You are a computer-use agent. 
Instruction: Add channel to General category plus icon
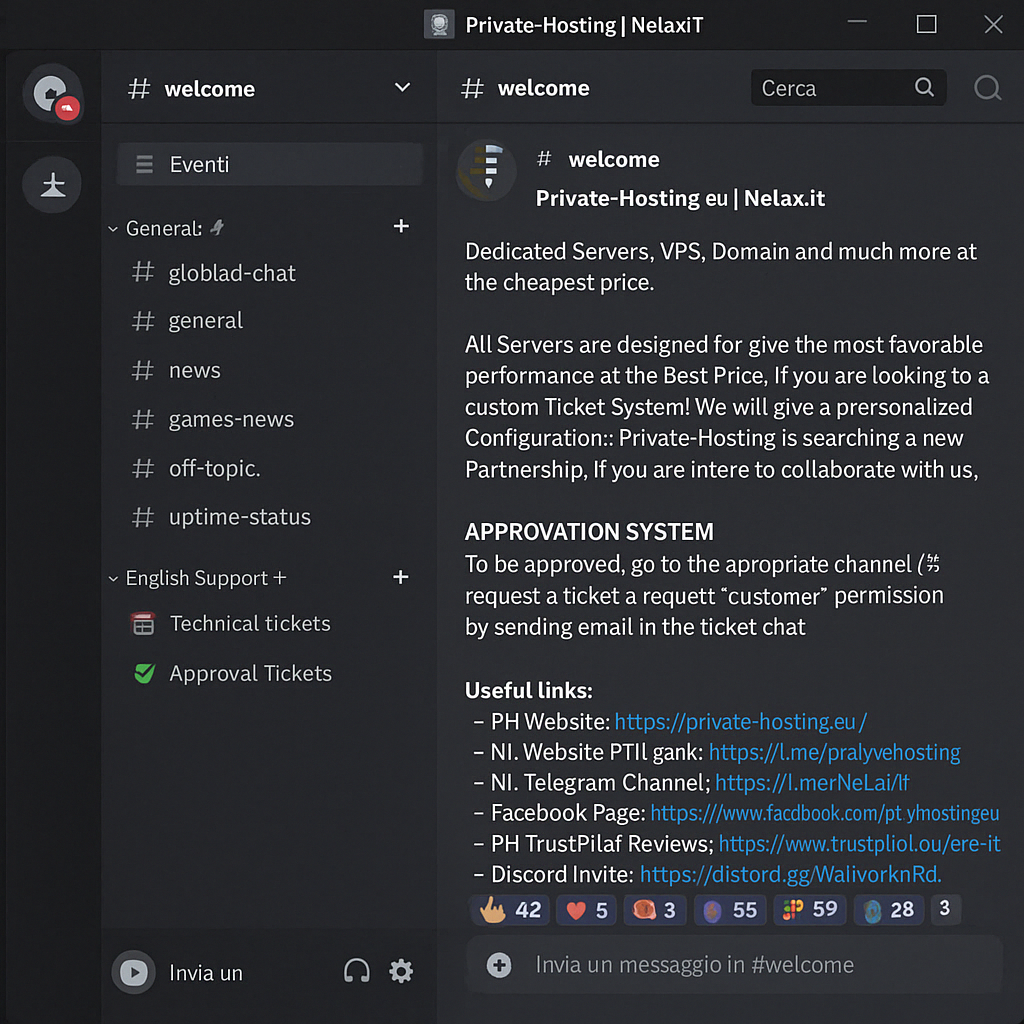tap(401, 227)
